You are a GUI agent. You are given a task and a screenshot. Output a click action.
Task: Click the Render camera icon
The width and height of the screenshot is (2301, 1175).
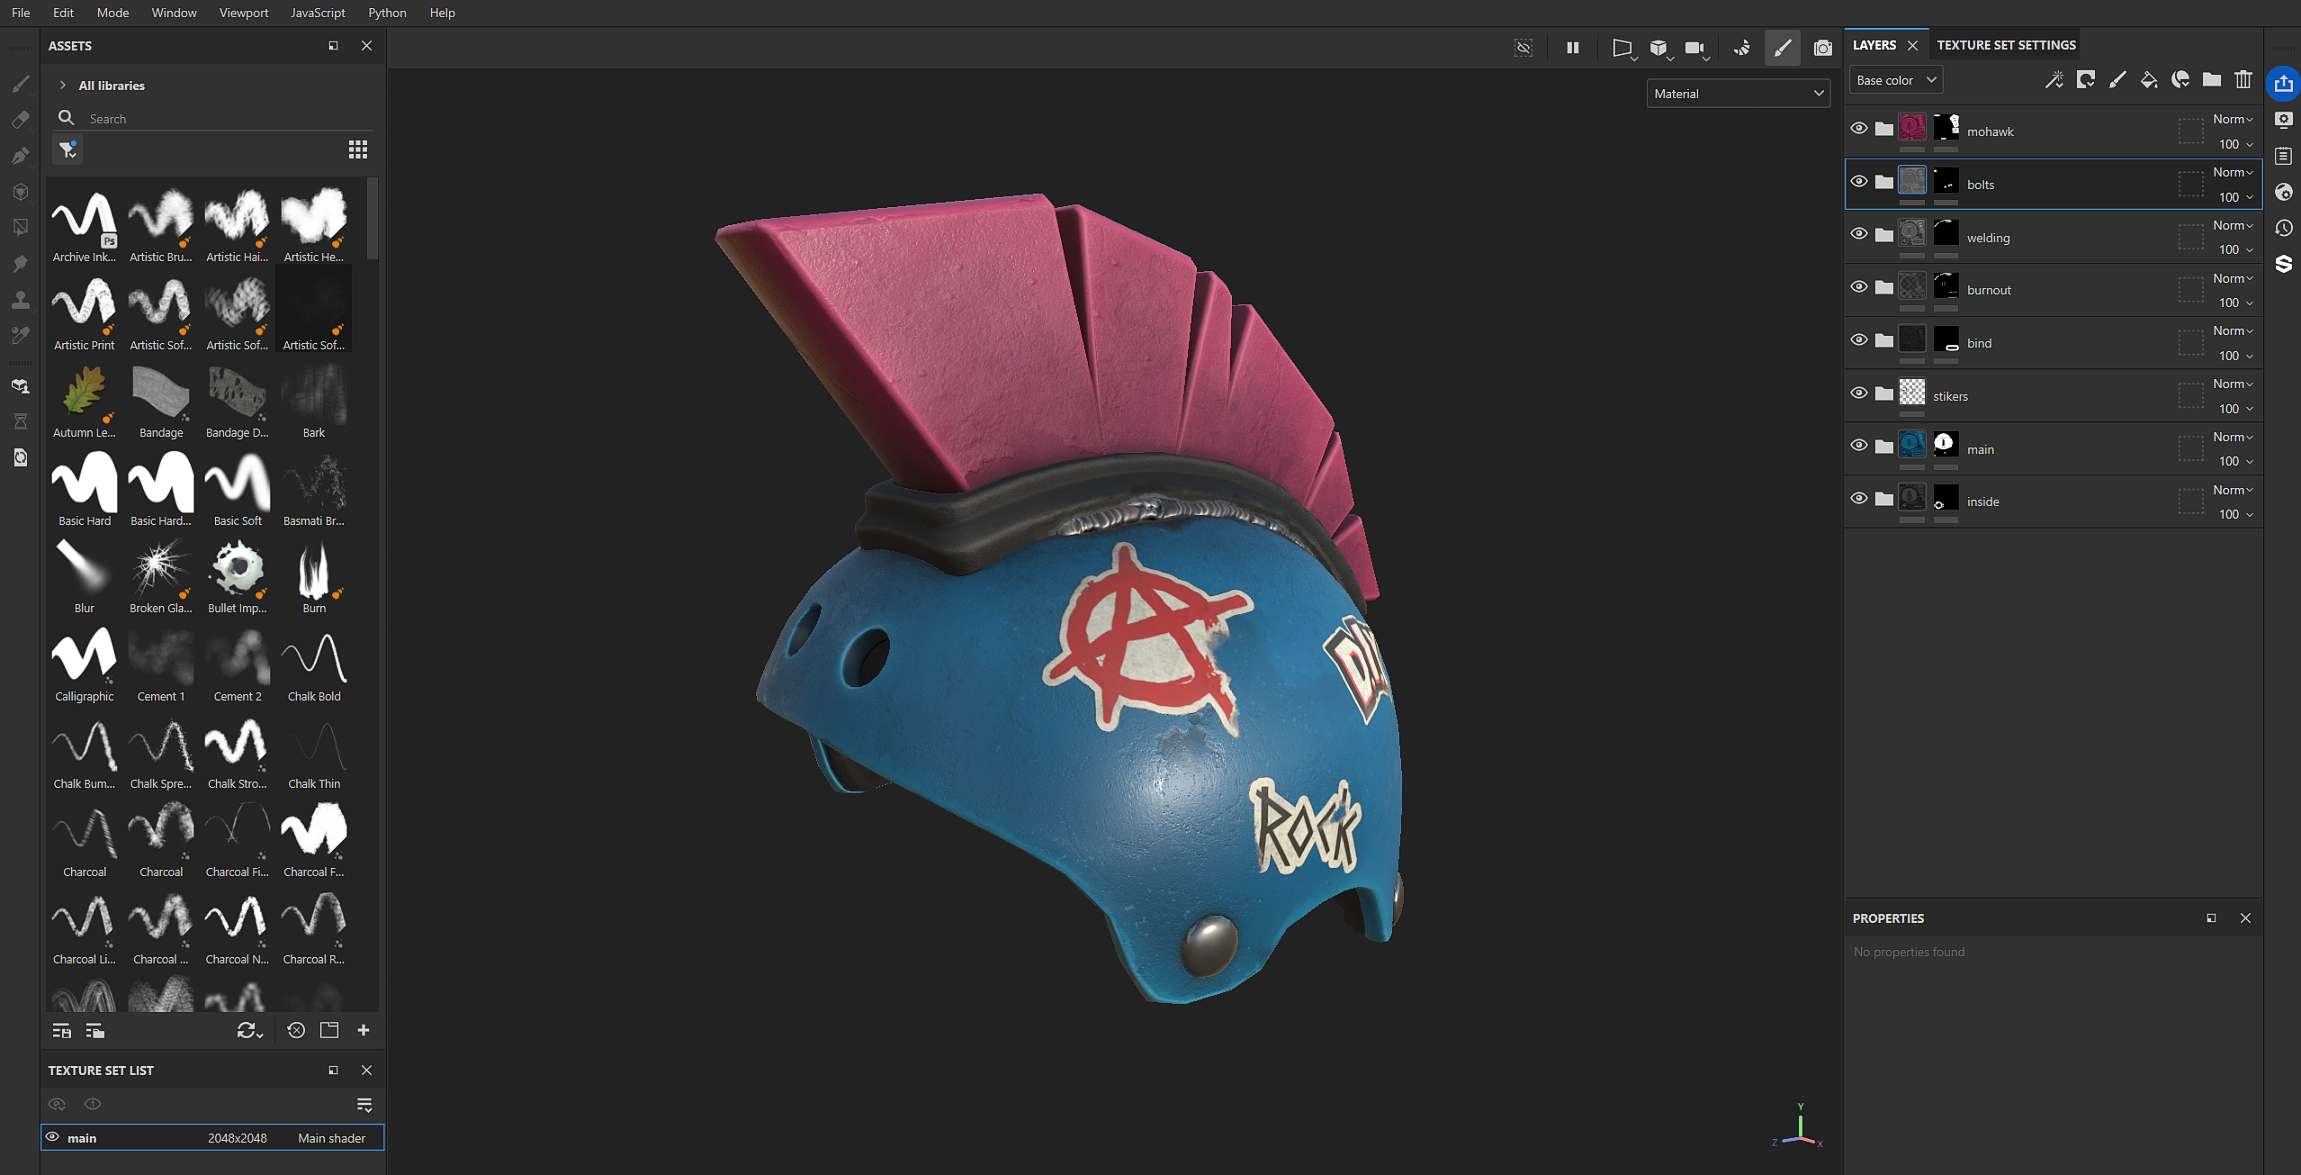point(1822,48)
